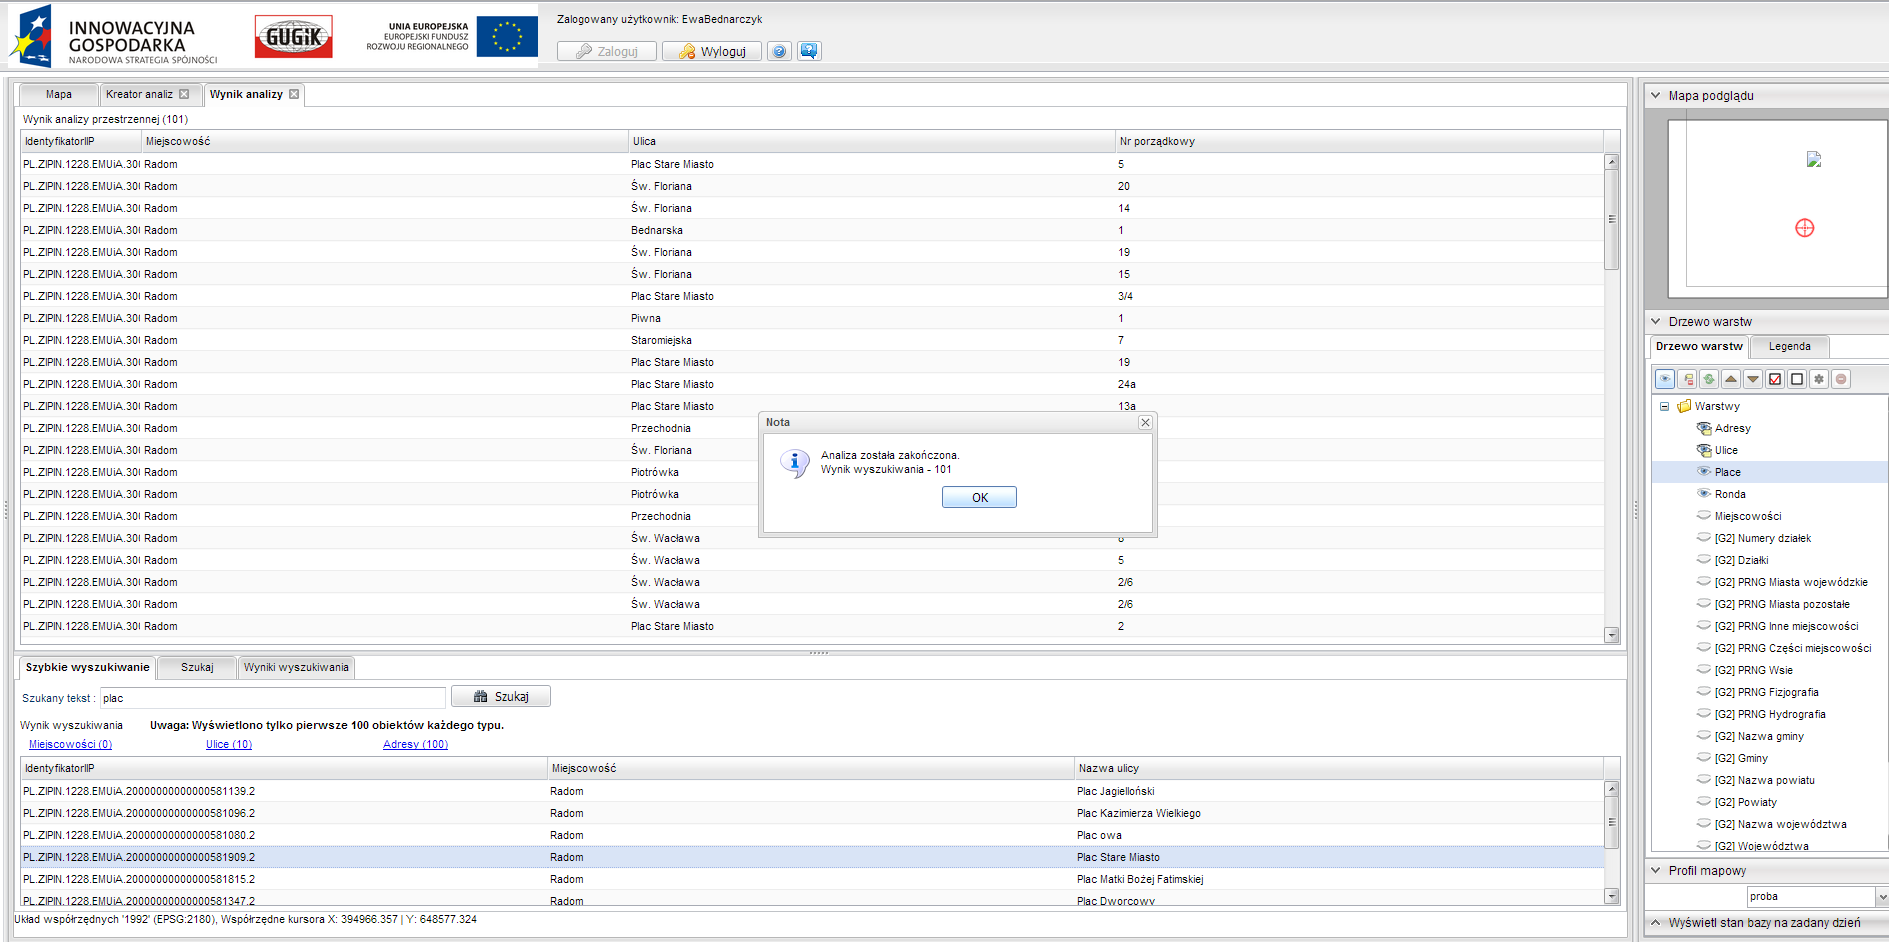Sort results by Nr porządkowy column header

tap(1359, 141)
